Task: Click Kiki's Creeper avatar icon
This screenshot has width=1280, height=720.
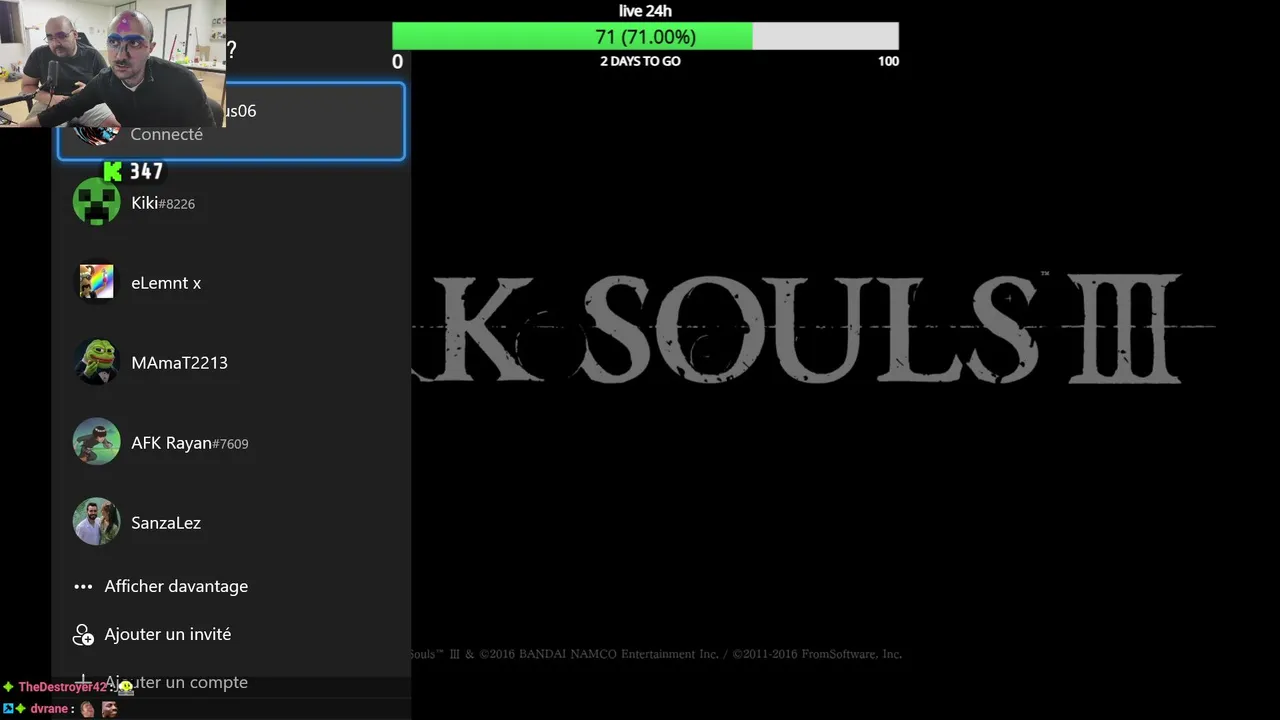Action: (97, 202)
